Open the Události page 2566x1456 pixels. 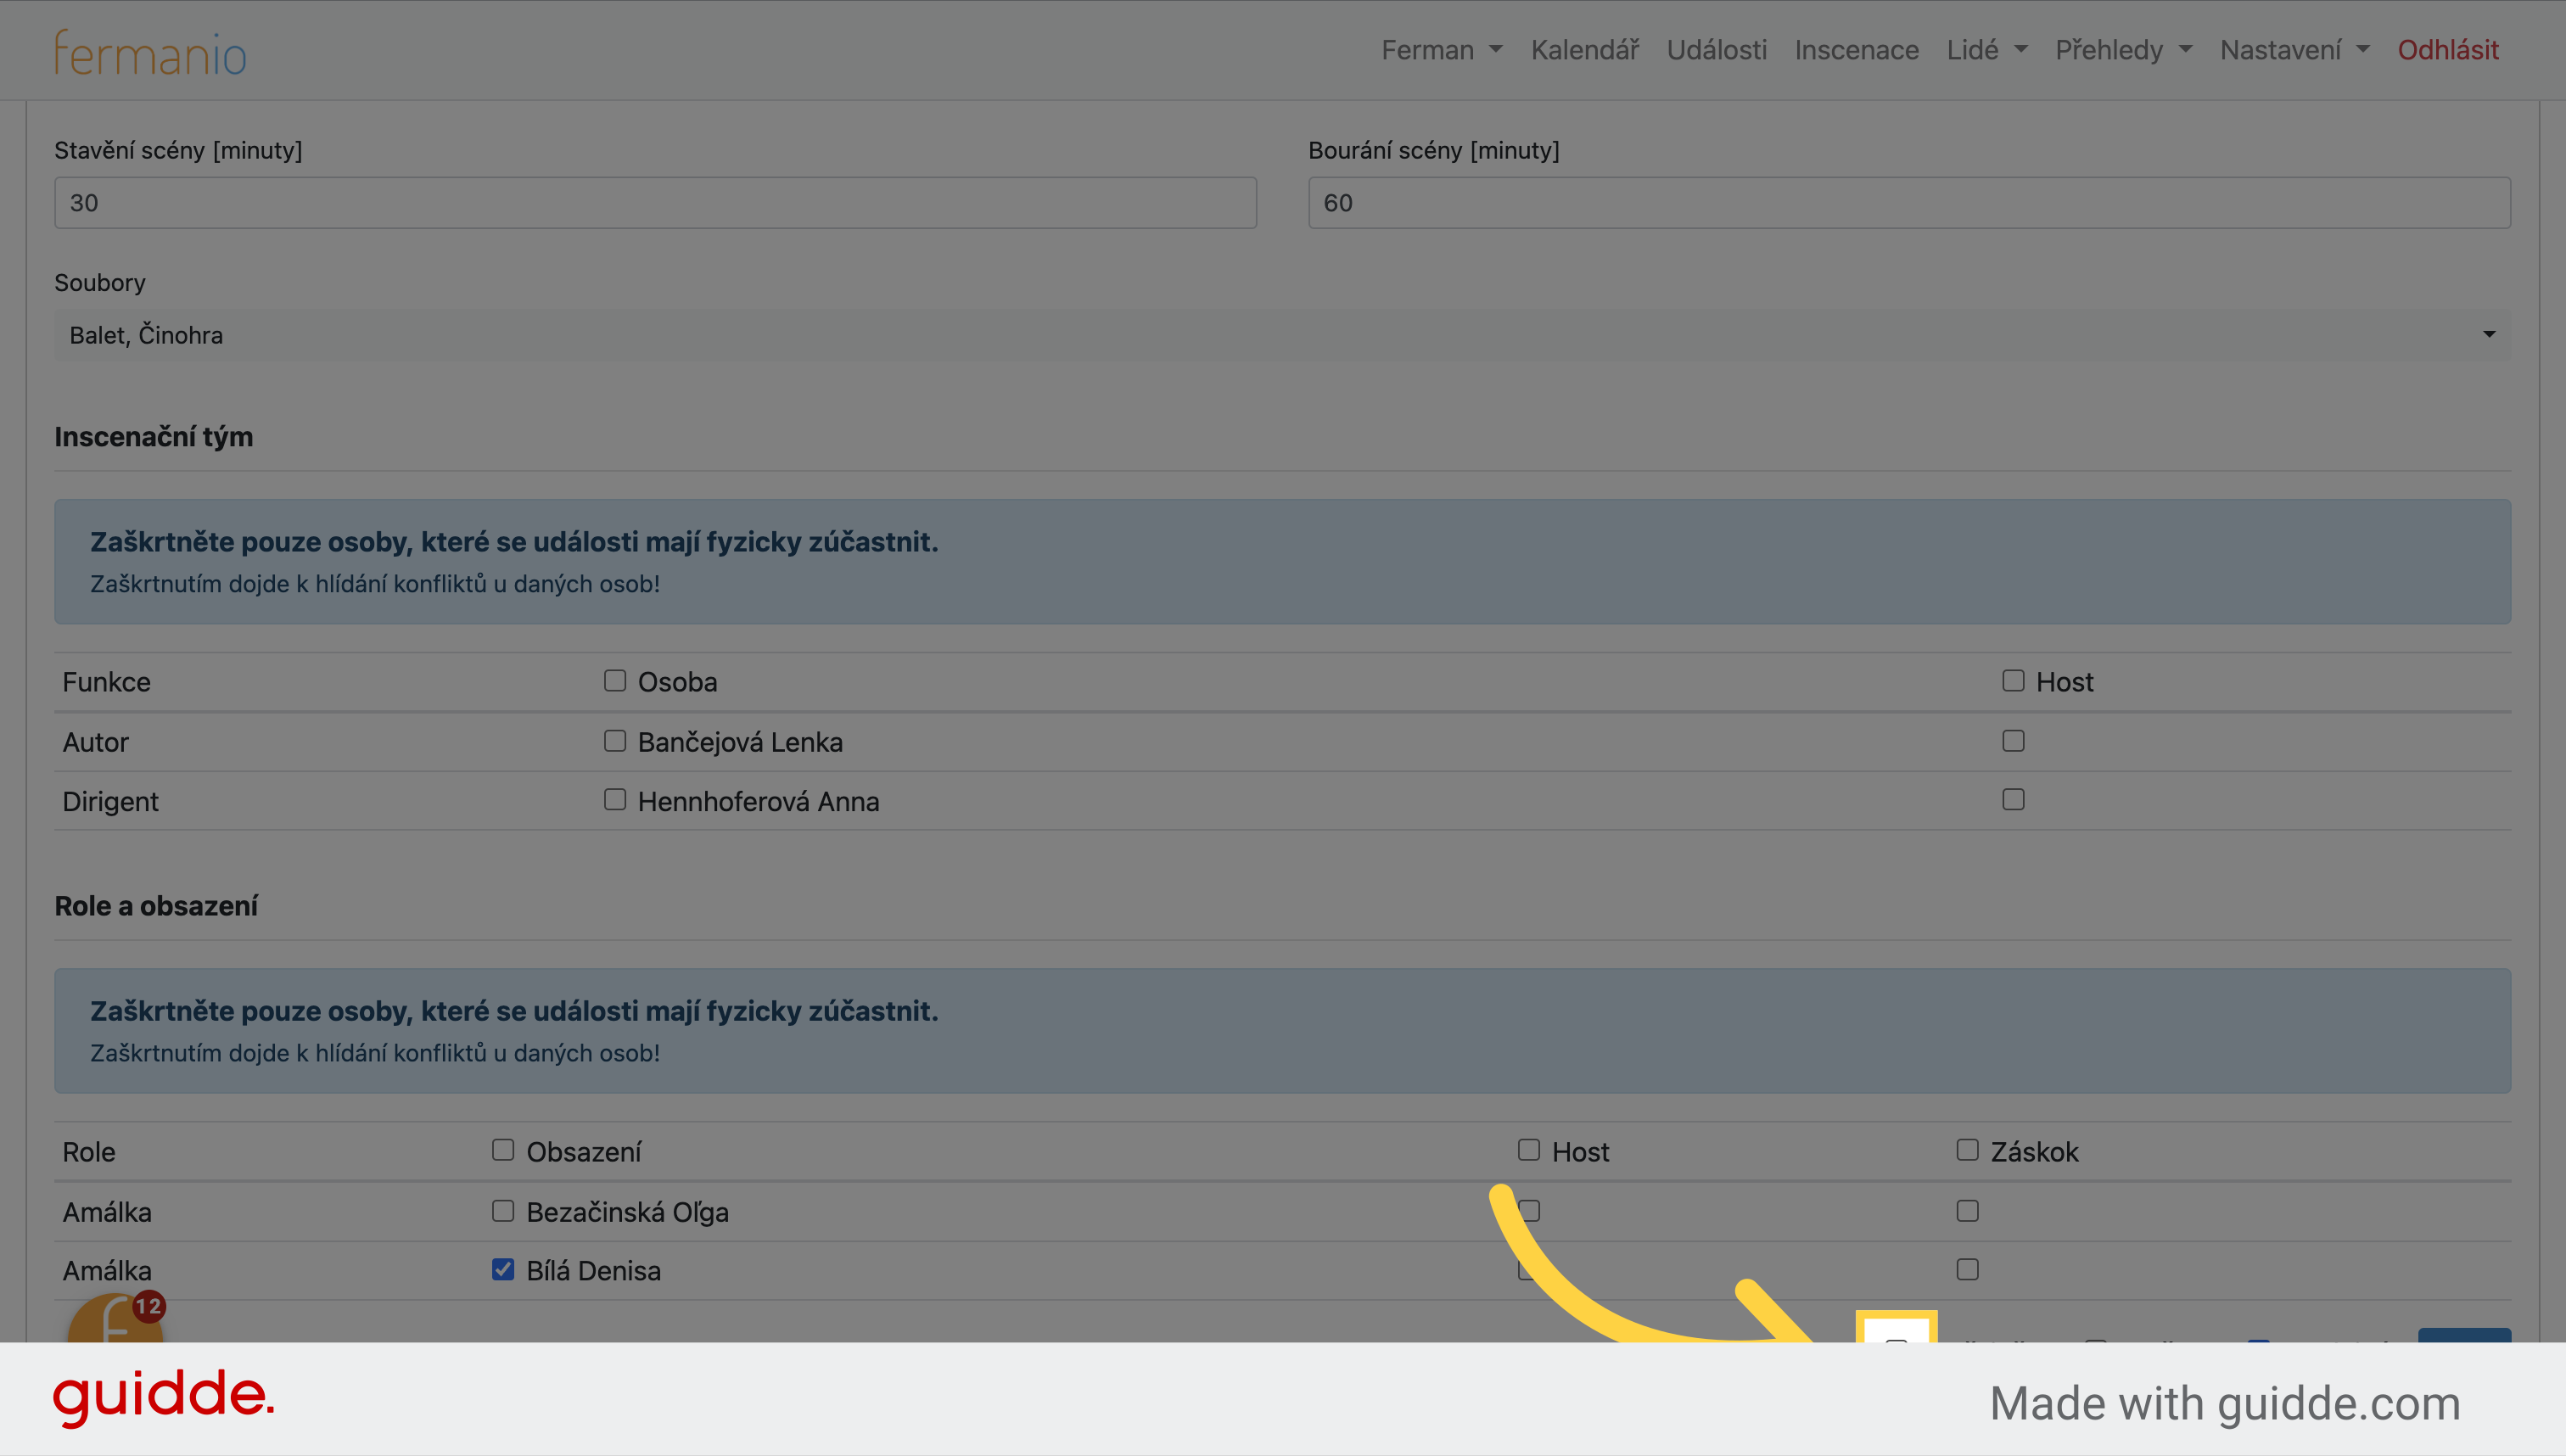(x=1716, y=50)
